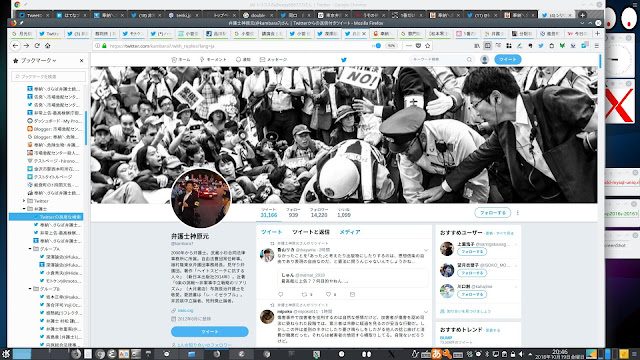Click retweet icon under the first tweet

pyautogui.click(x=304, y=294)
